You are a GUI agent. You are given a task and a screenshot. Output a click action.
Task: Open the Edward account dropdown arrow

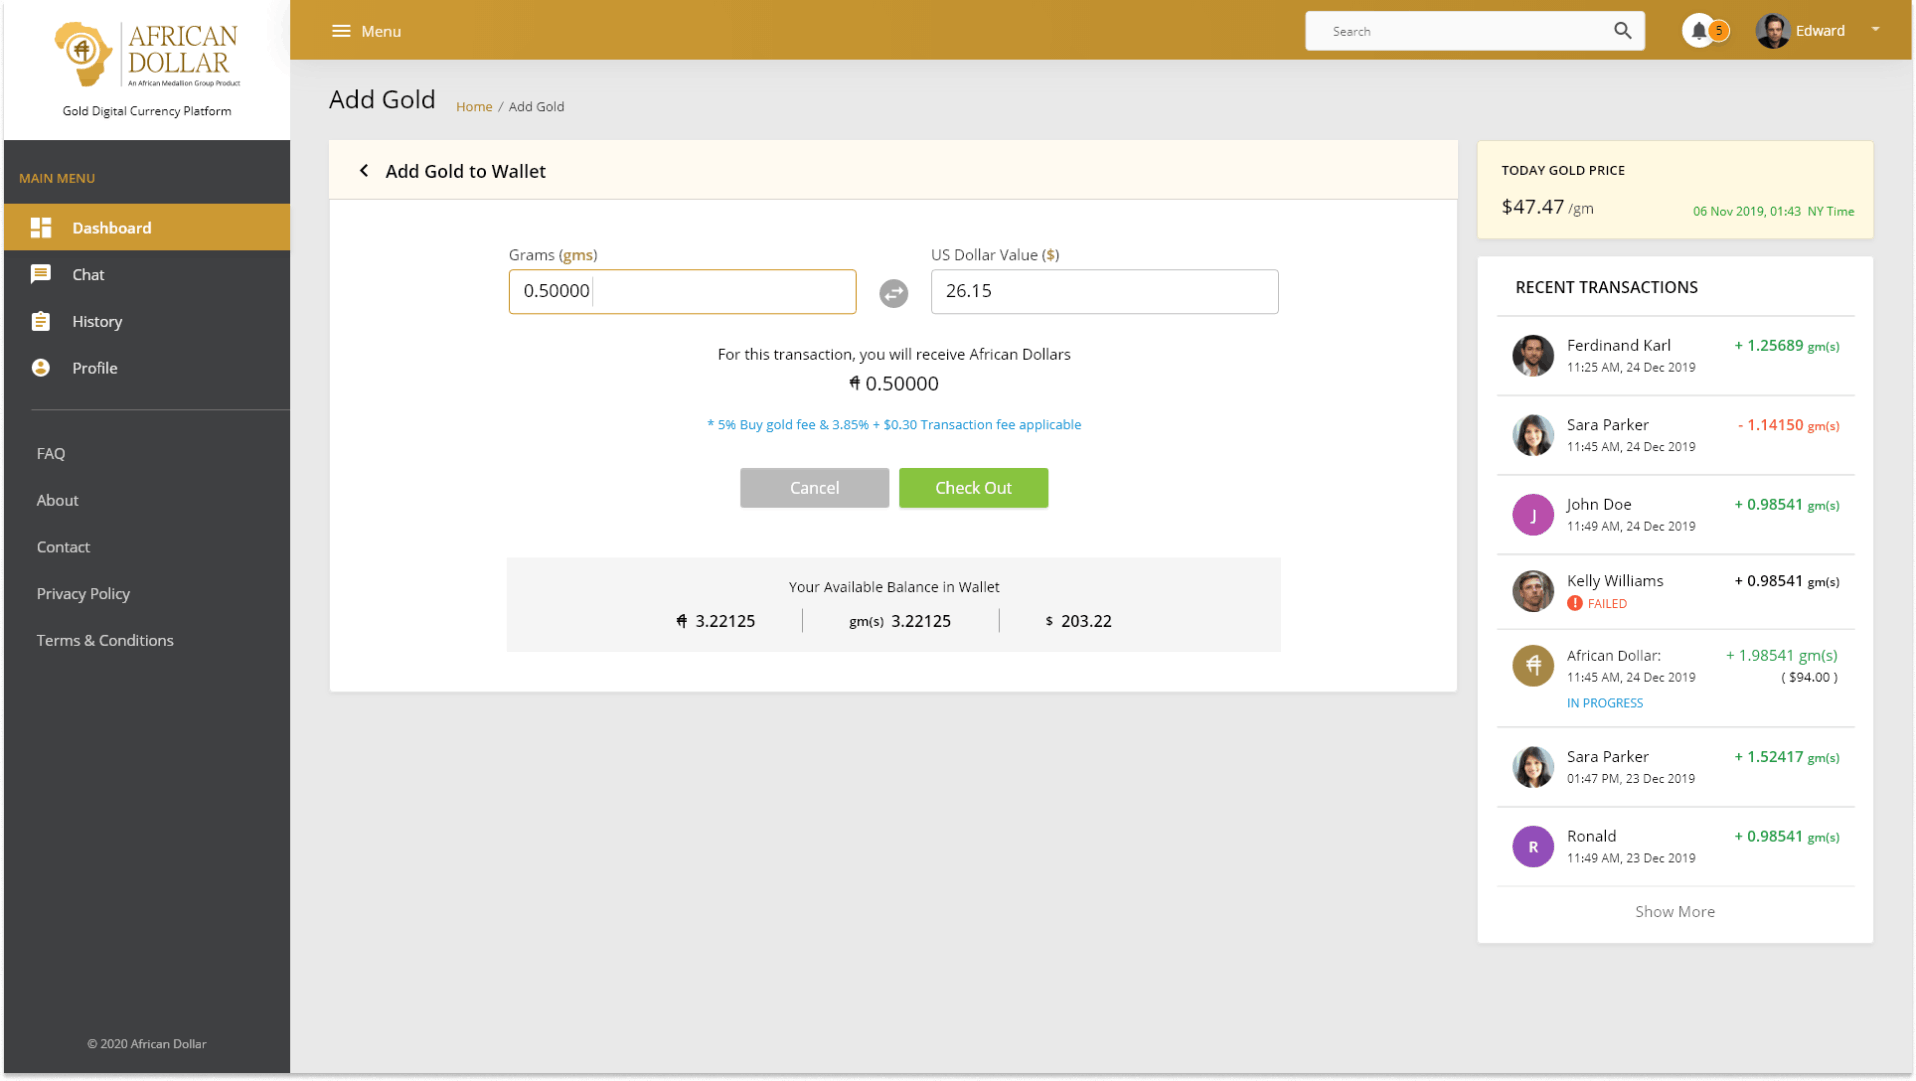pos(1875,30)
